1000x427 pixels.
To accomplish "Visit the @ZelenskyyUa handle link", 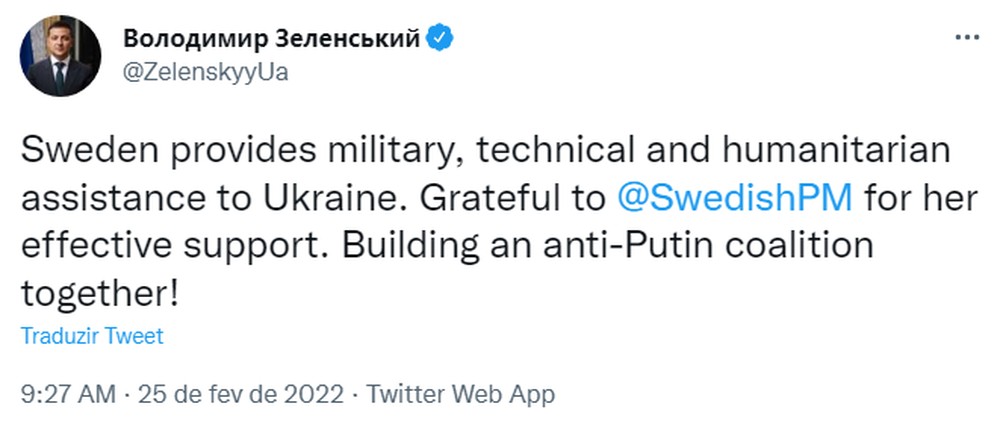I will [x=205, y=73].
